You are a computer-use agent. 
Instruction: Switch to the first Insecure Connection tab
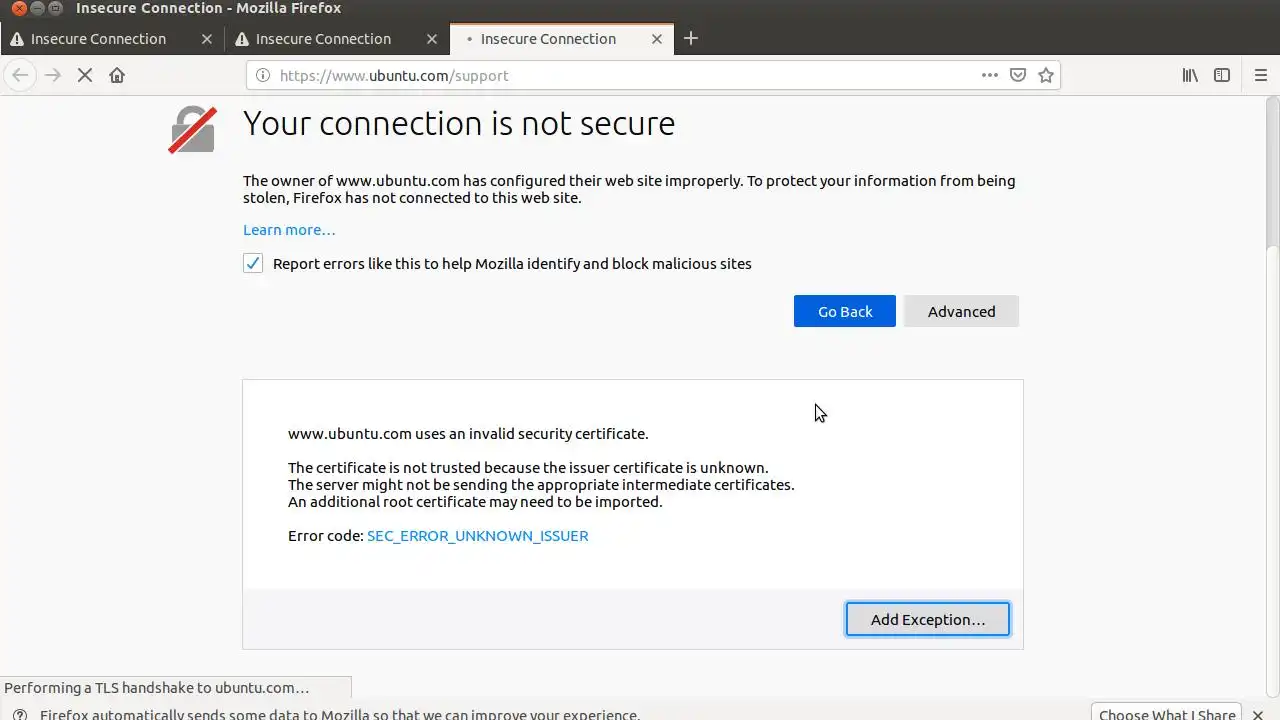[x=98, y=39]
